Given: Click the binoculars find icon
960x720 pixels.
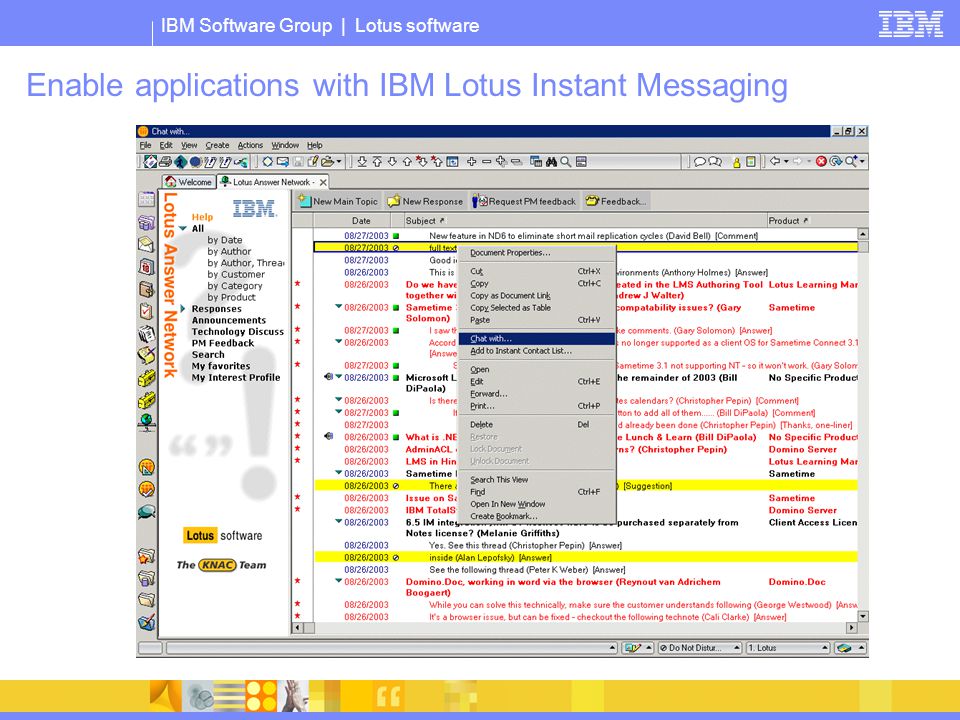Looking at the screenshot, I should (x=551, y=162).
